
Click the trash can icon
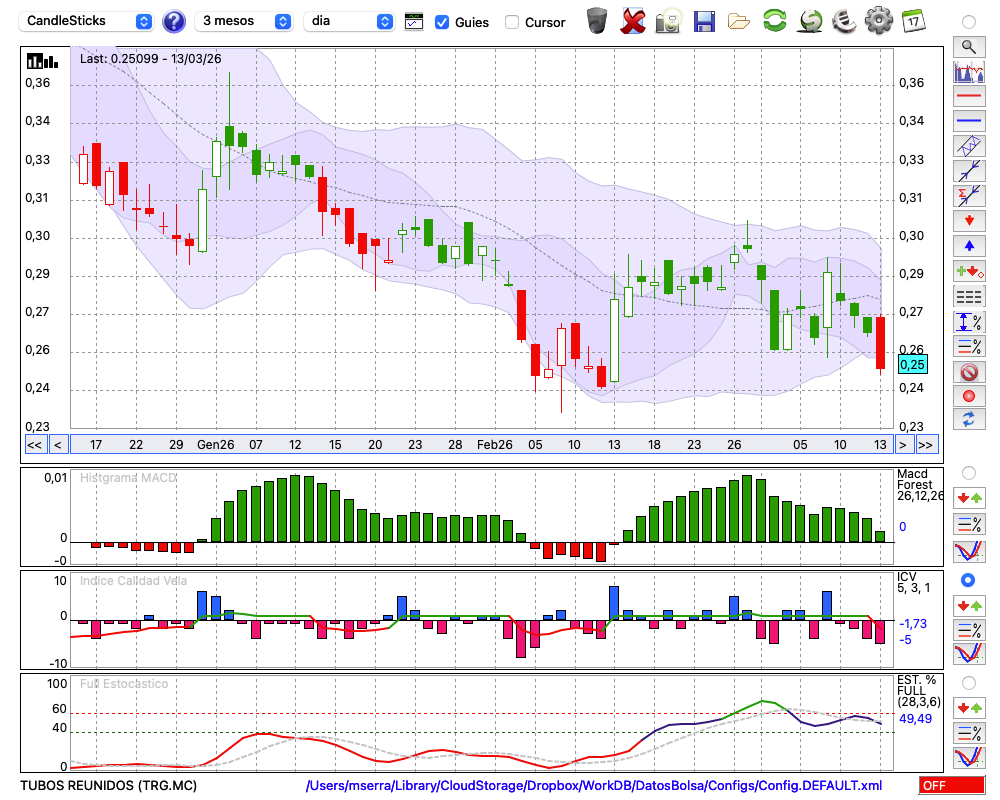[x=597, y=20]
